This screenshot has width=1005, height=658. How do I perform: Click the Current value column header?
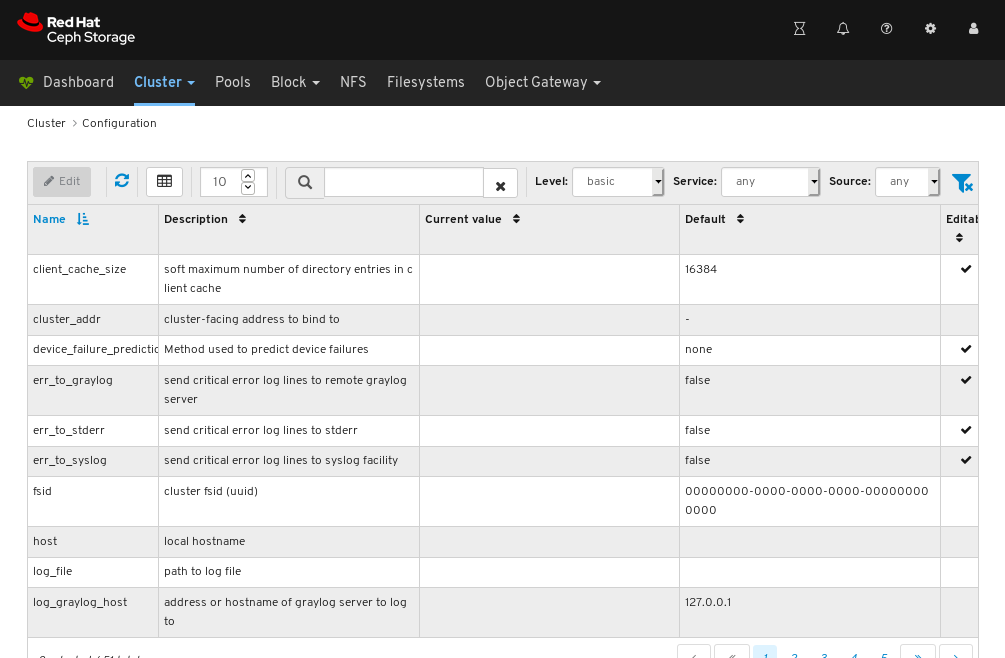(463, 219)
